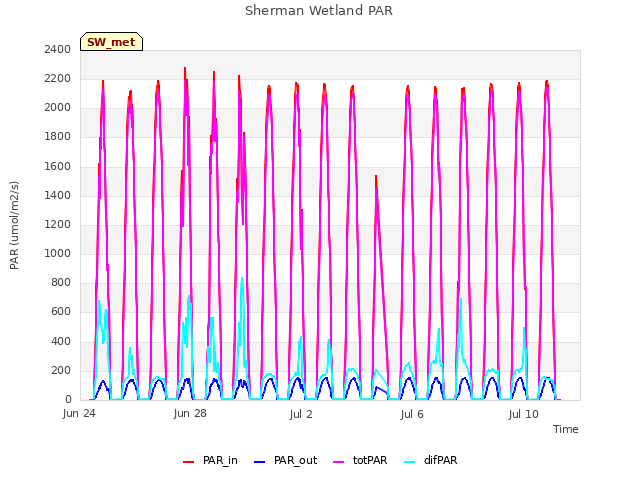The image size is (640, 480).
Task: Toggle the PAR_in legend entry
Action: [210, 460]
